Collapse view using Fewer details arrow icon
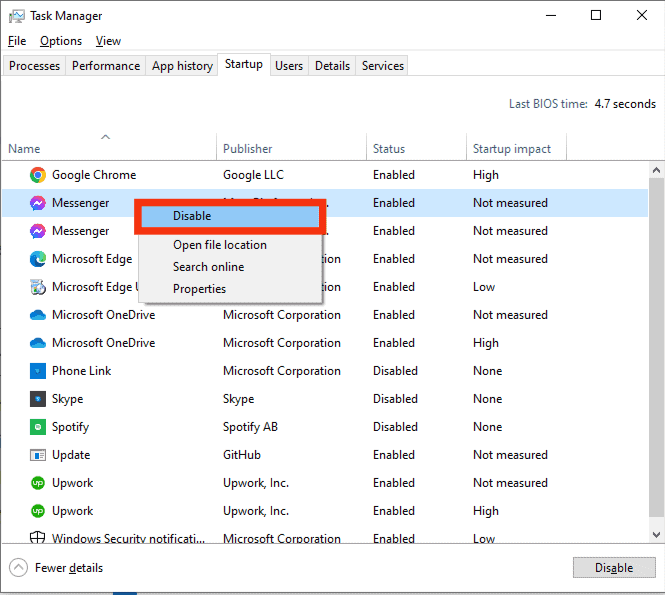Image resolution: width=665 pixels, height=595 pixels. (x=18, y=567)
